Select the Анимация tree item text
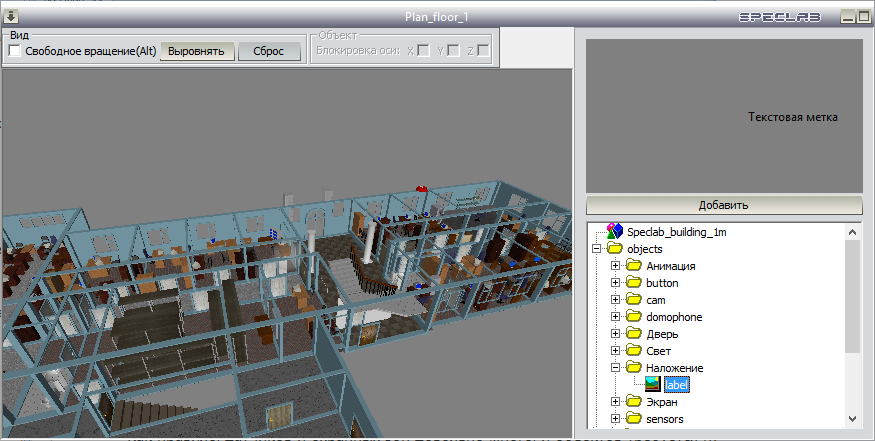This screenshot has width=875, height=441. 671,266
